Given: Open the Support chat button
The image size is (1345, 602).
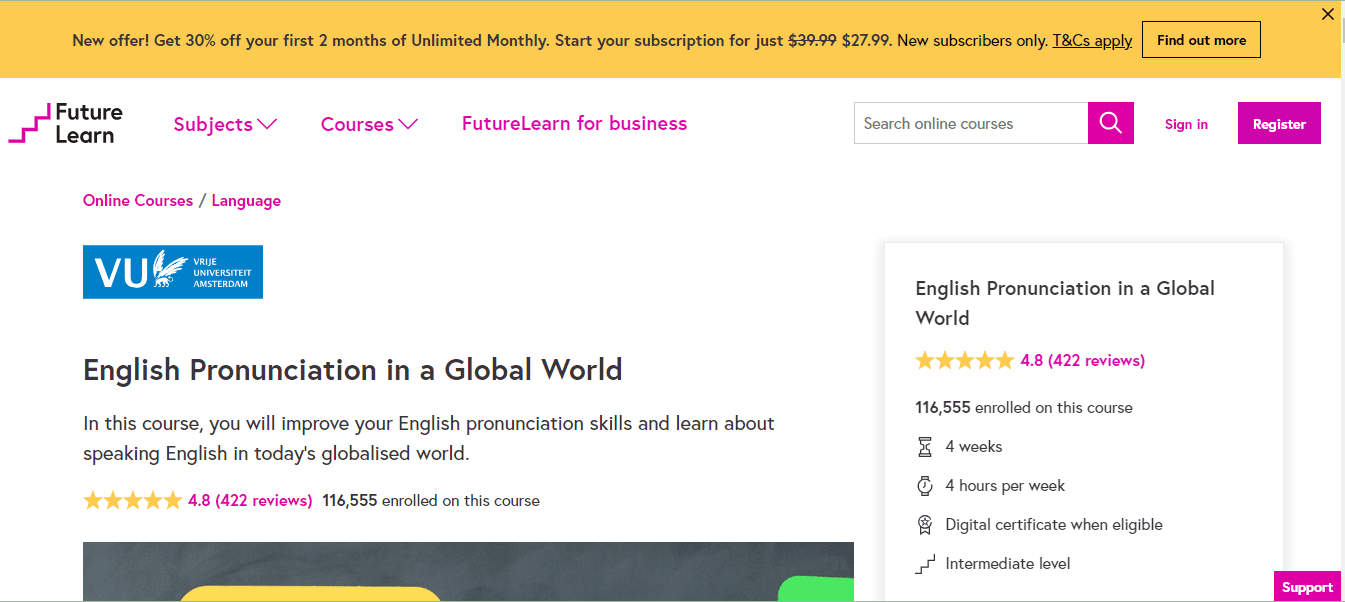Looking at the screenshot, I should tap(1307, 587).
